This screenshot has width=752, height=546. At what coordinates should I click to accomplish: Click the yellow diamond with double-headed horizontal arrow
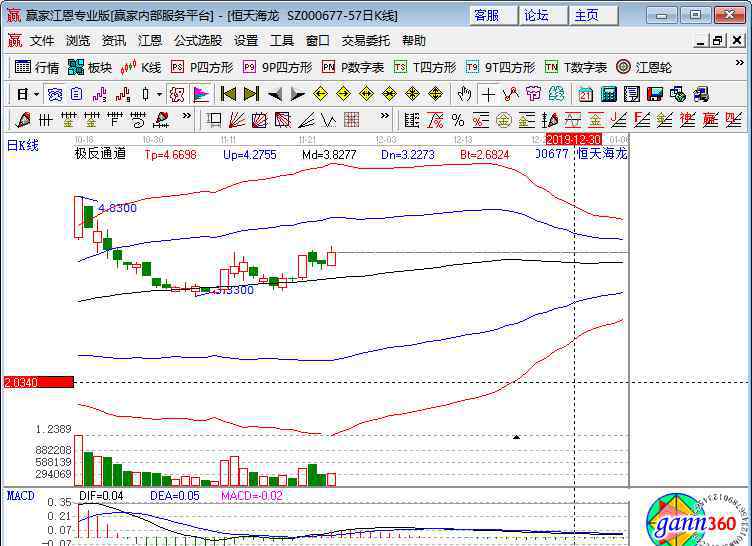366,94
